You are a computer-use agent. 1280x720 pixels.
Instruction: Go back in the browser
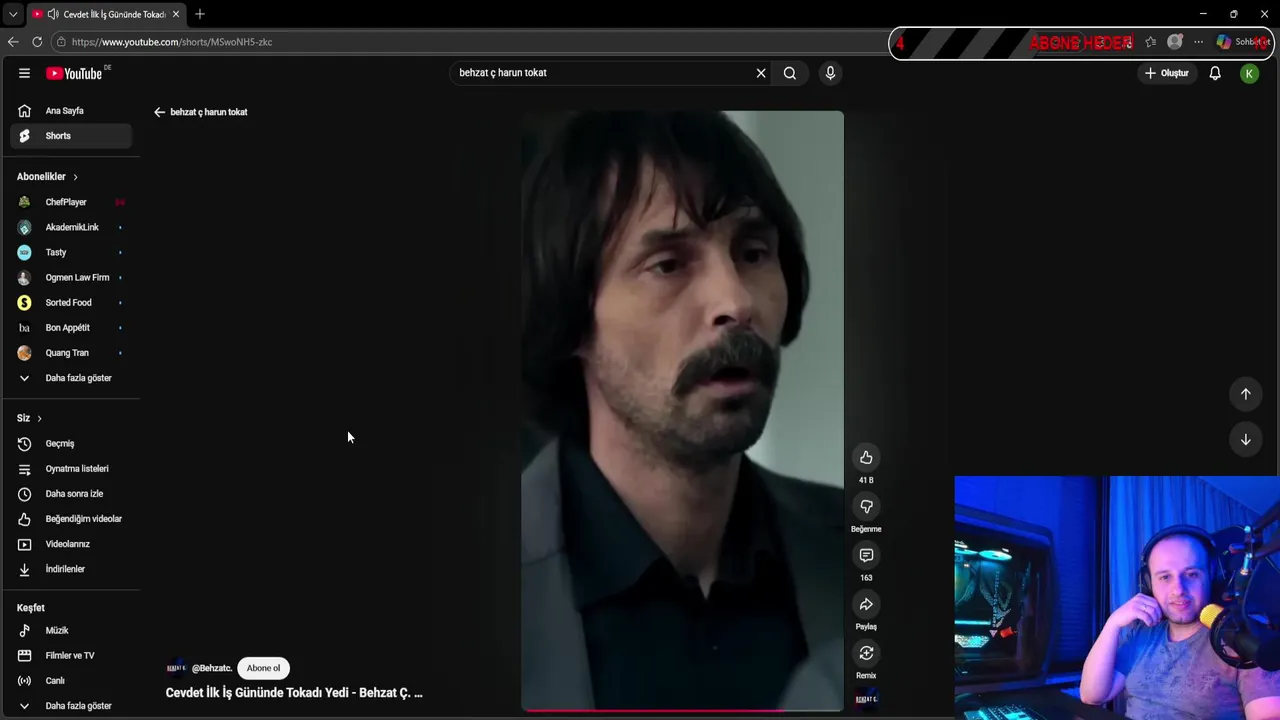click(x=12, y=42)
